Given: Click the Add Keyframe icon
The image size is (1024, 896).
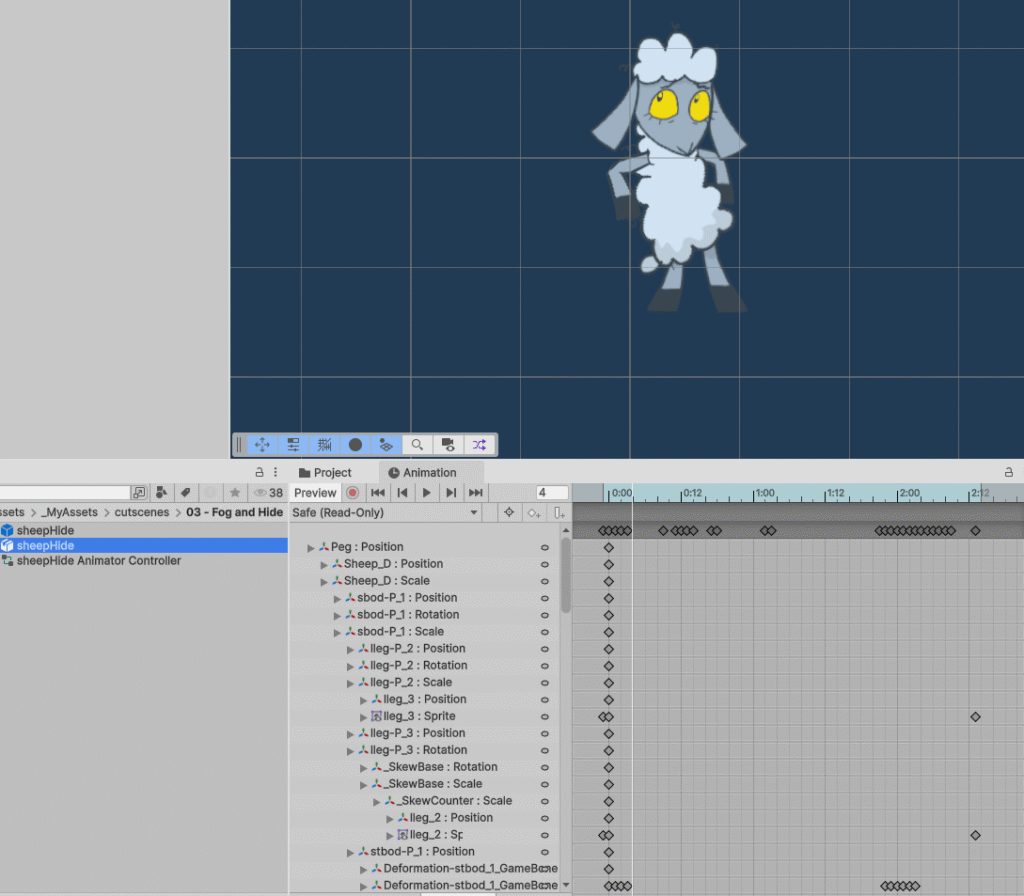Looking at the screenshot, I should (x=535, y=513).
